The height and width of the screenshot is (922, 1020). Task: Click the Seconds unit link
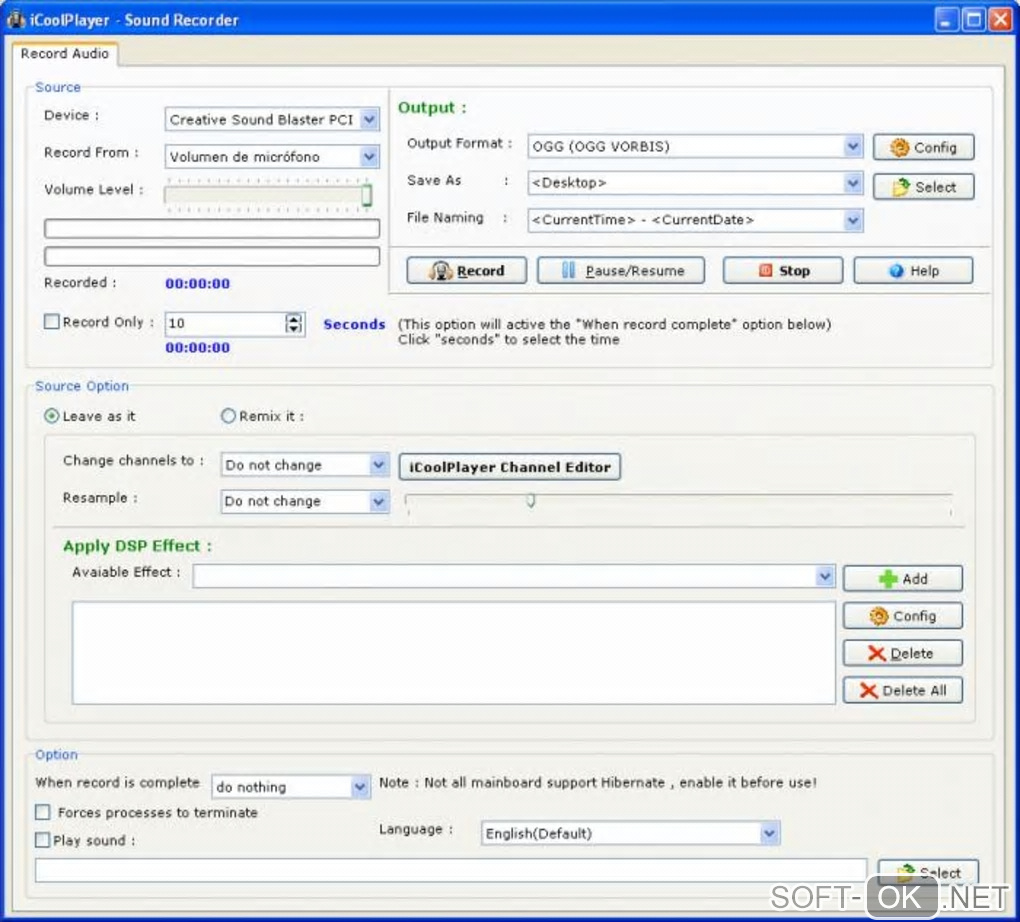pyautogui.click(x=355, y=324)
